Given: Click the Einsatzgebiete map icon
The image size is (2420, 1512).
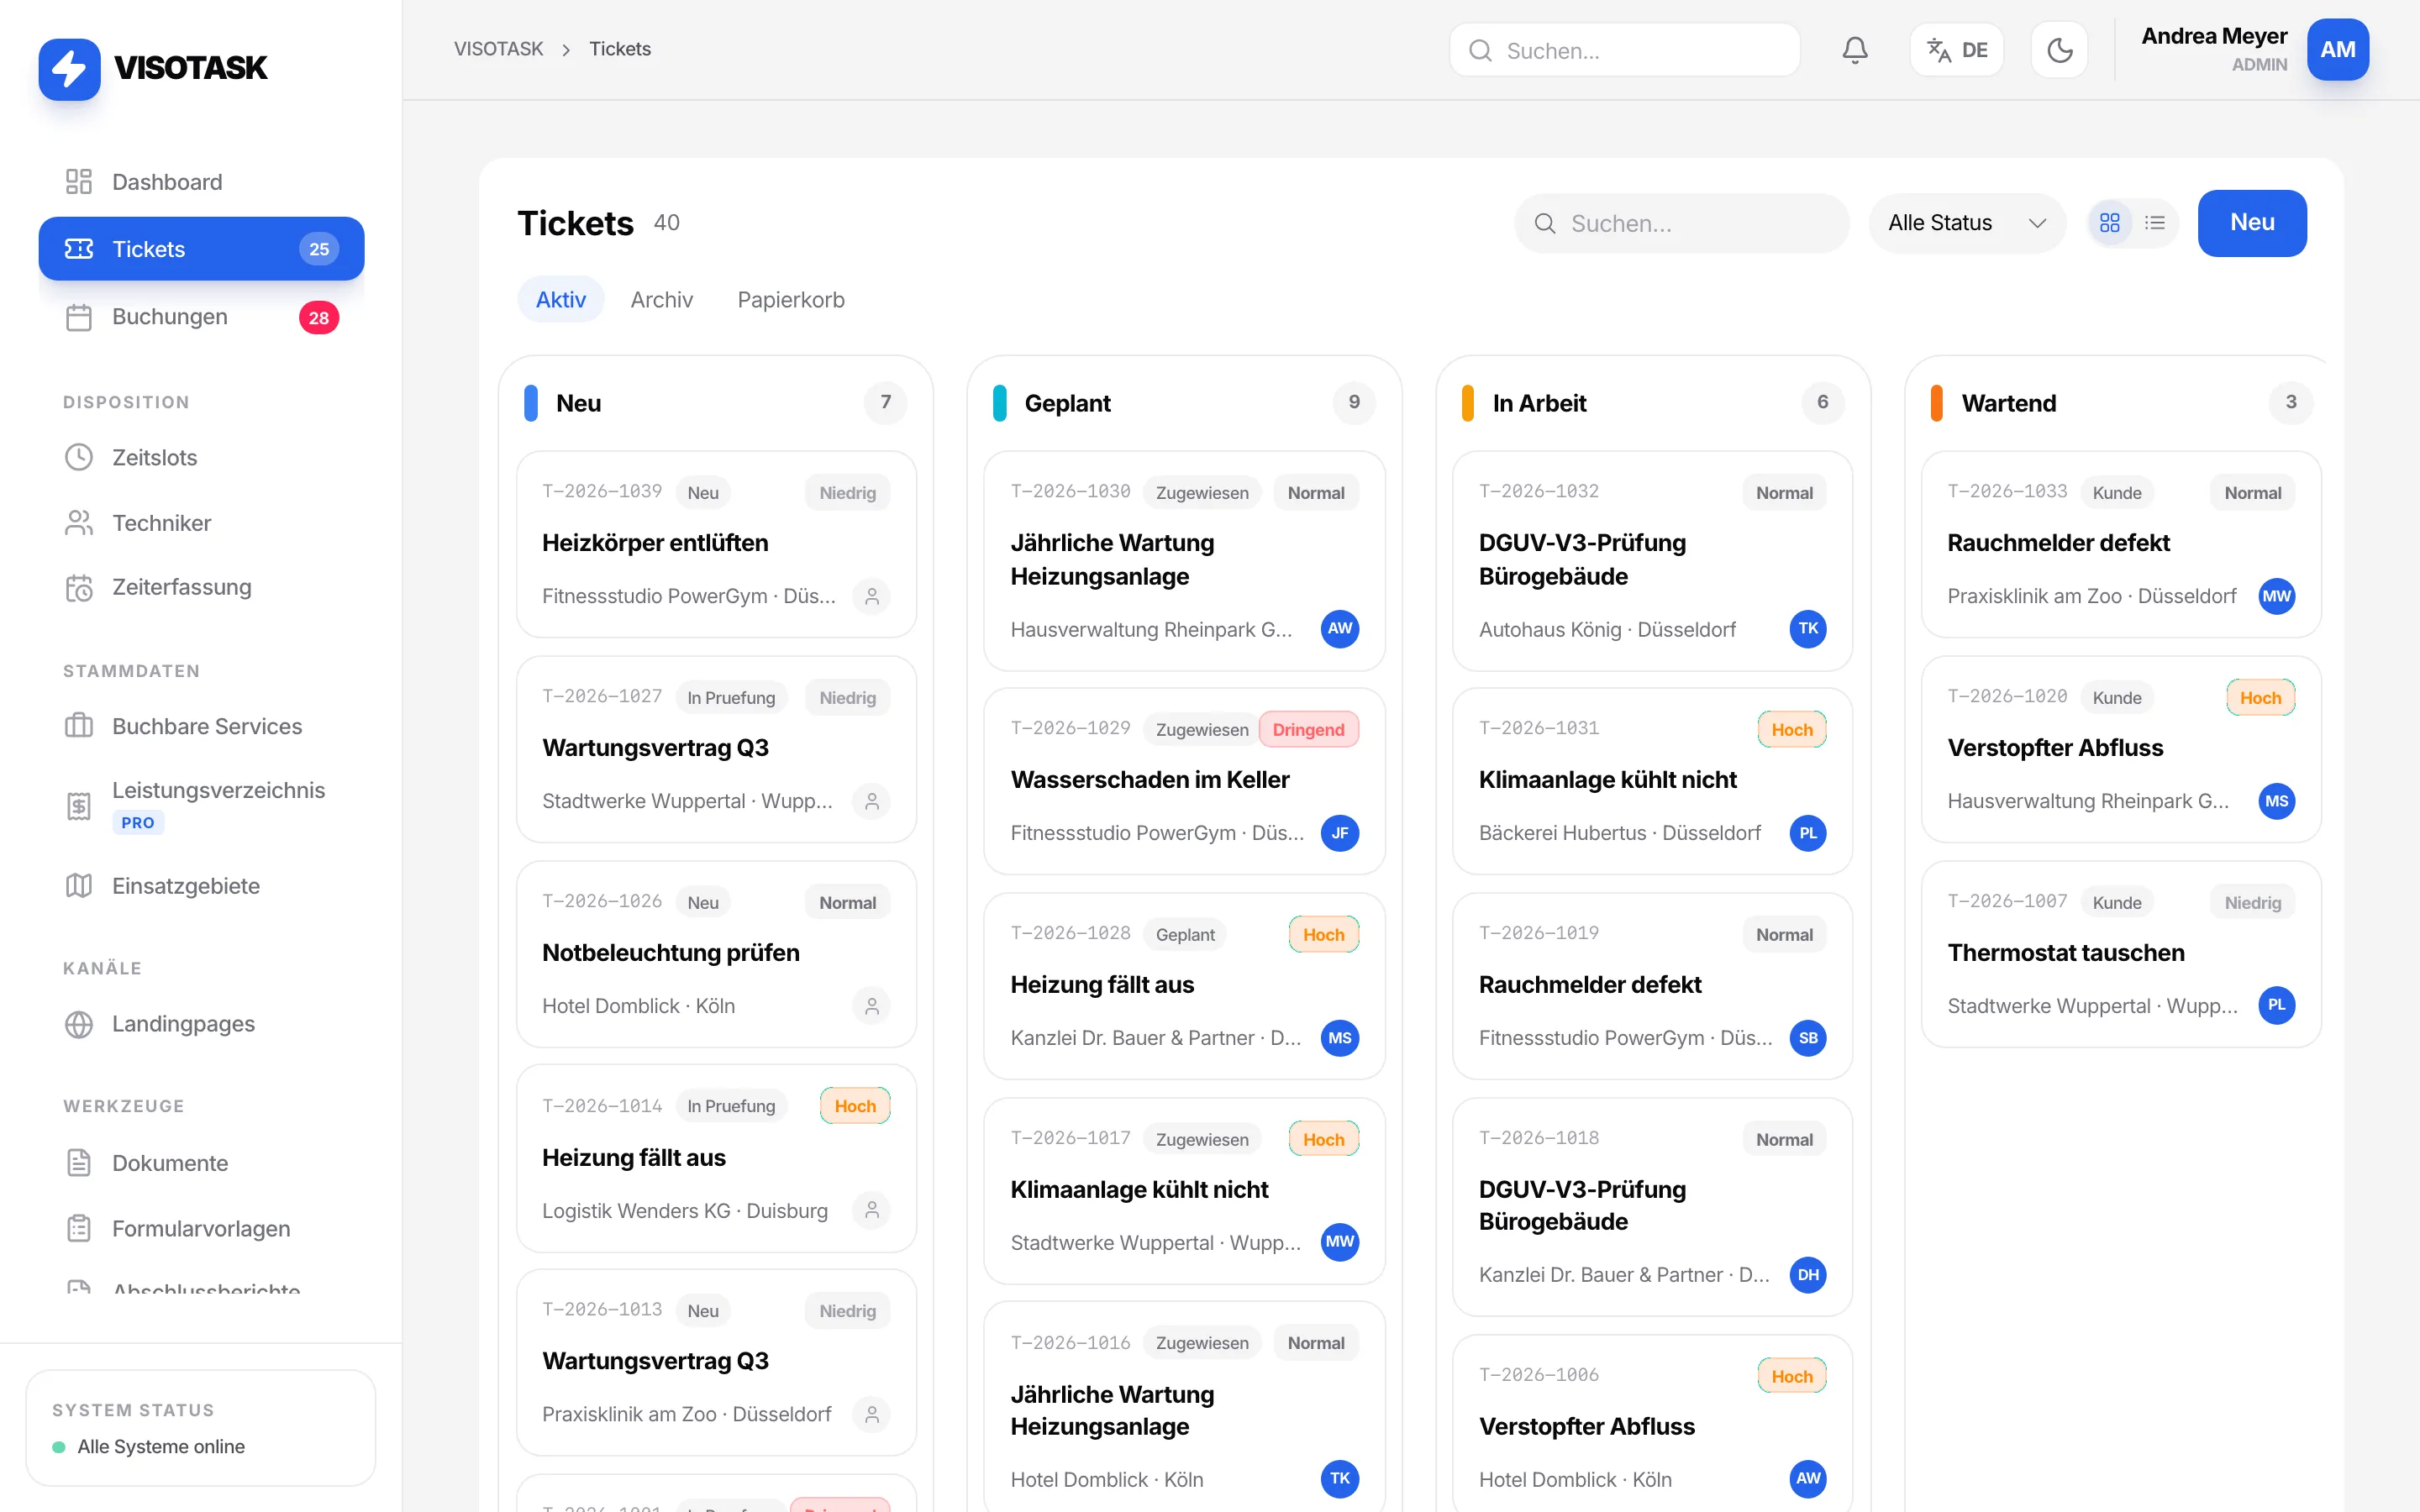Looking at the screenshot, I should [x=79, y=886].
